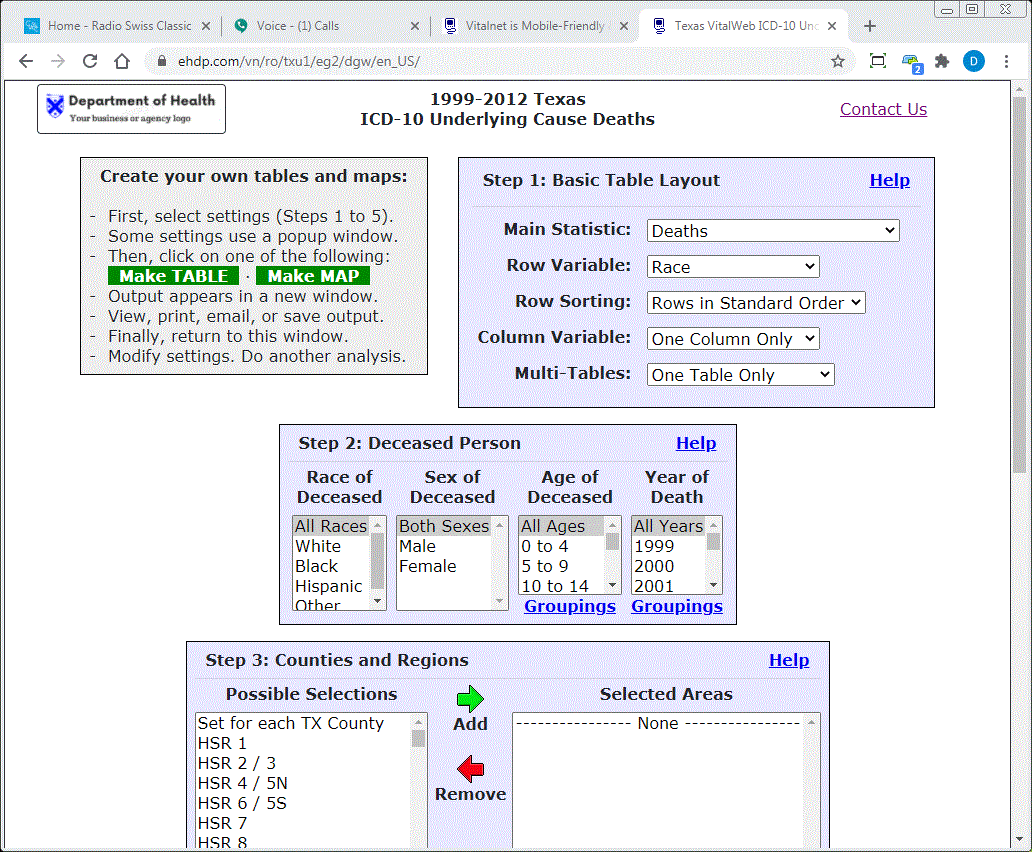Open the Column Variable dropdown
The image size is (1032, 852).
coord(732,338)
